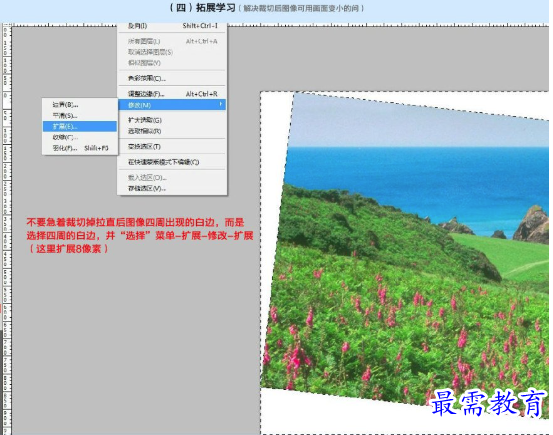553x435 pixels.
Task: Expand the 修改(M) submenu arrow
Action: click(x=221, y=104)
